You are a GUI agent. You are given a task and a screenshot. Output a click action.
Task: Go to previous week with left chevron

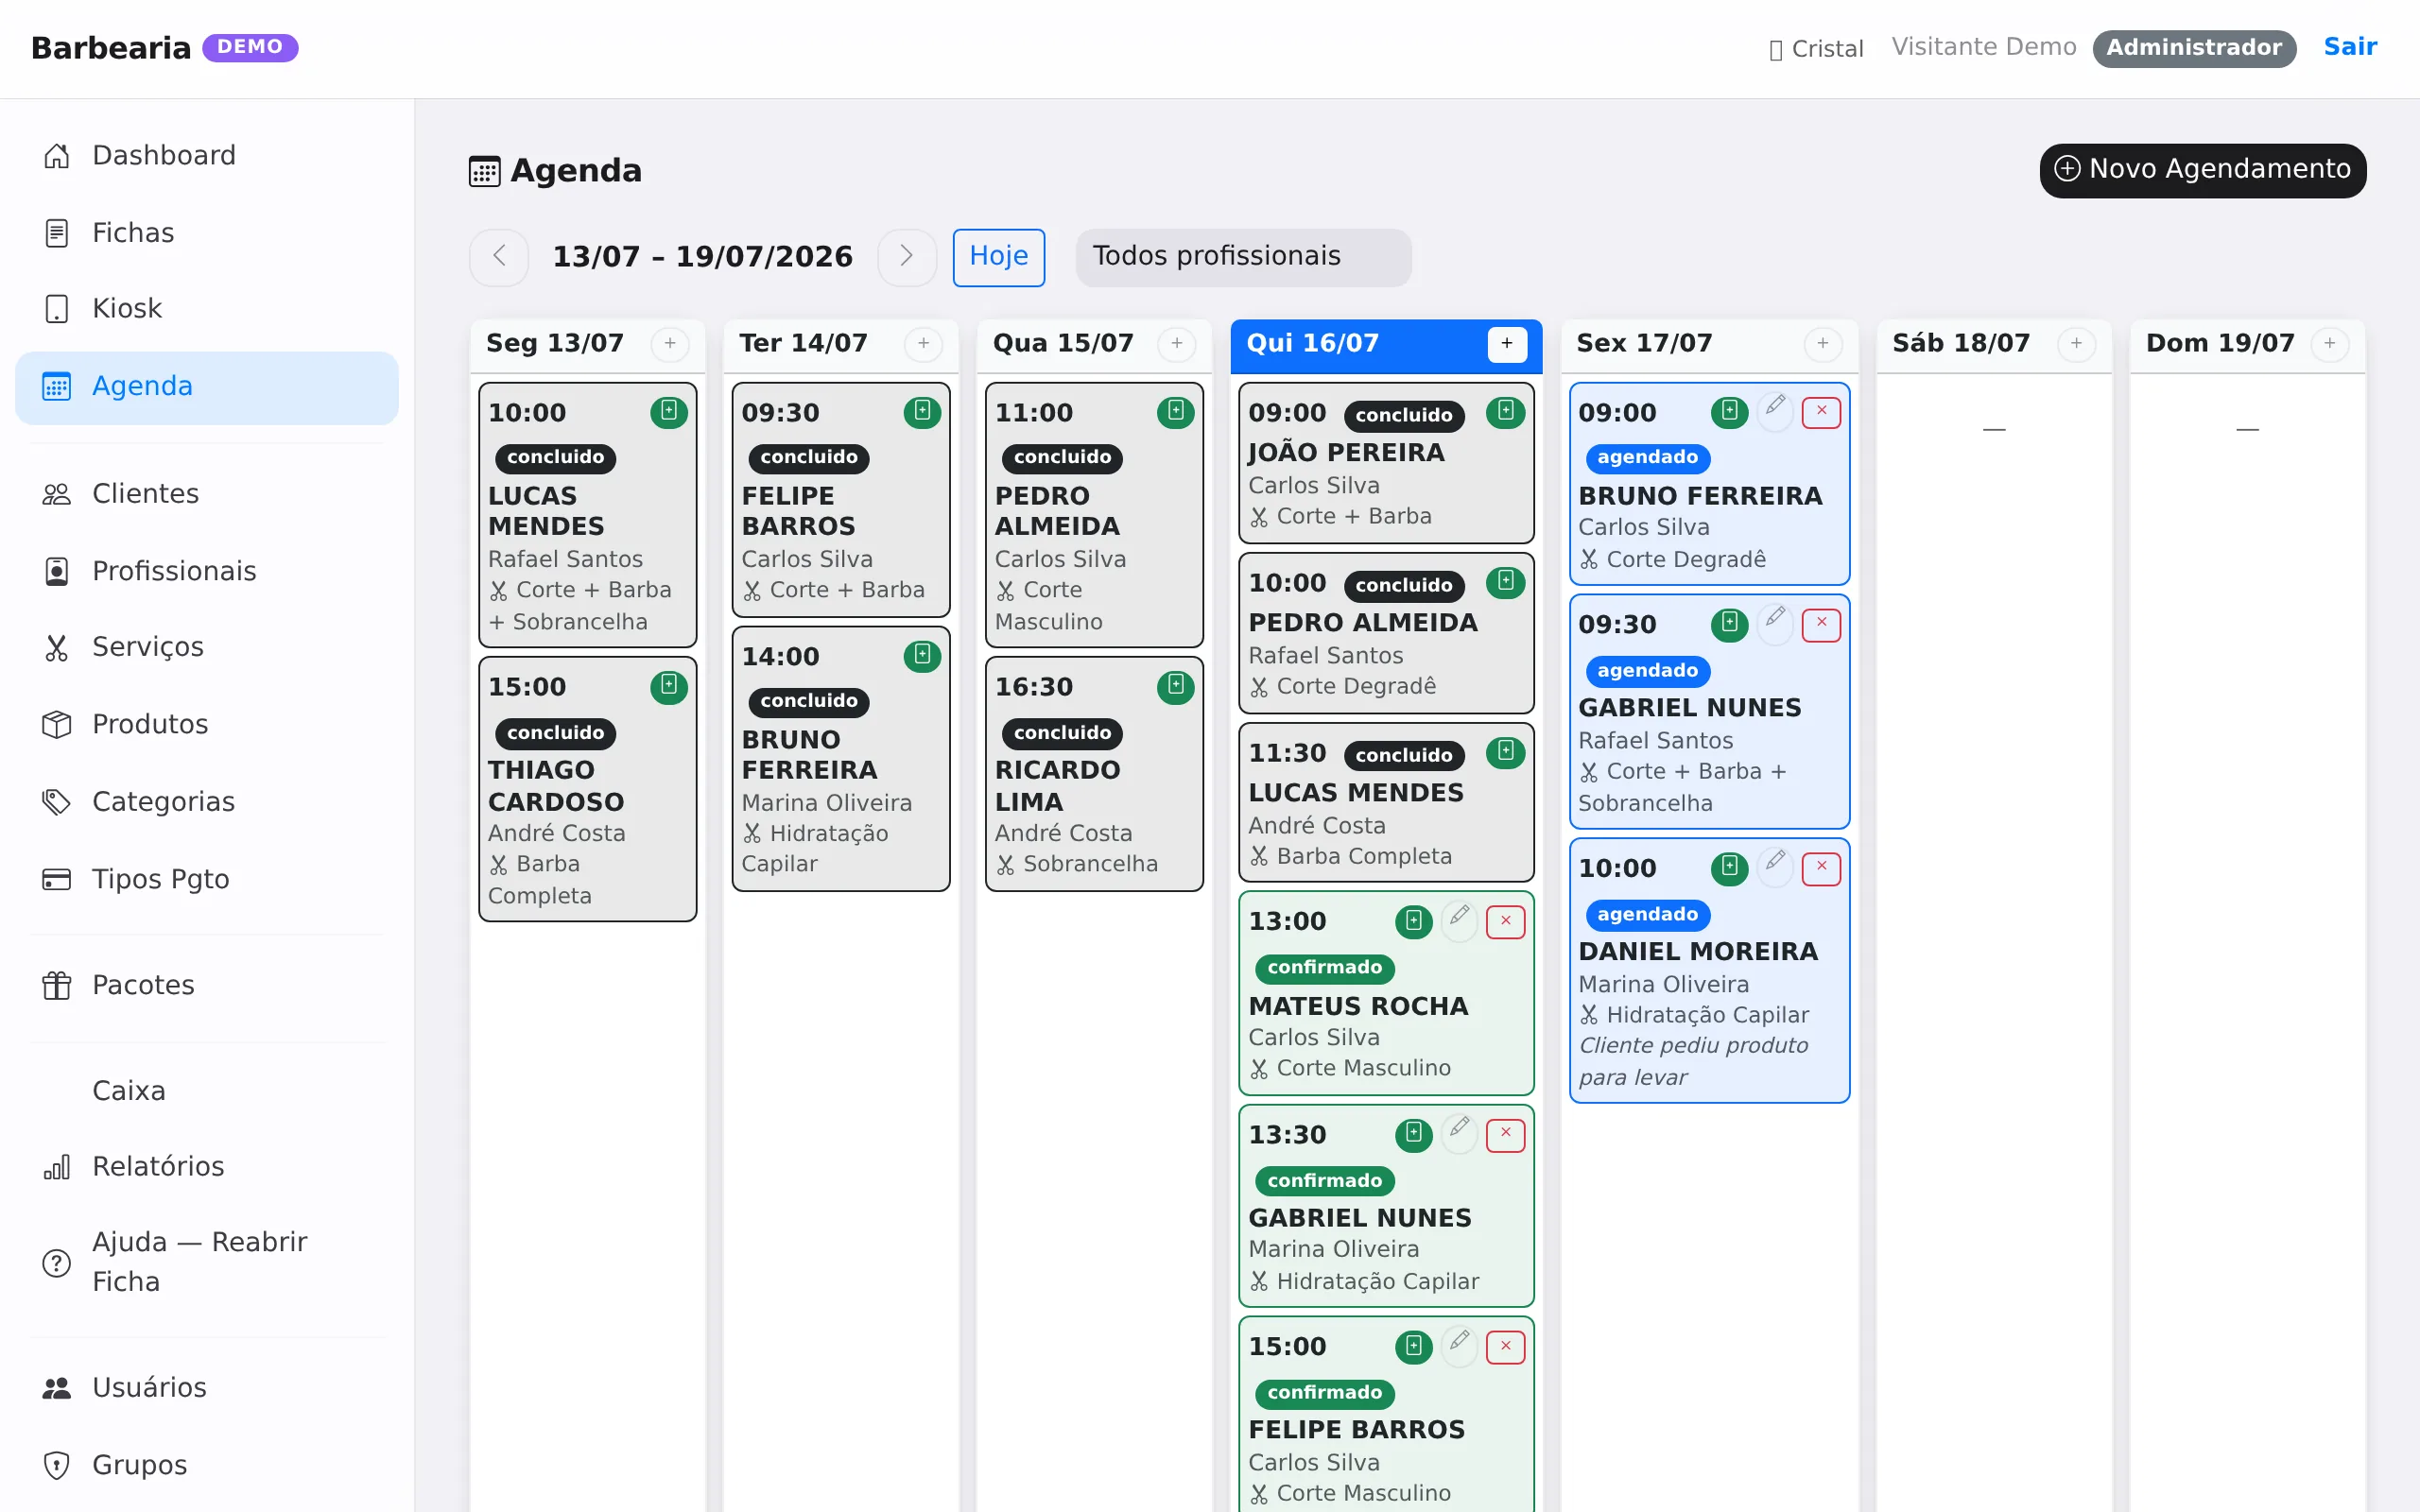click(x=499, y=257)
